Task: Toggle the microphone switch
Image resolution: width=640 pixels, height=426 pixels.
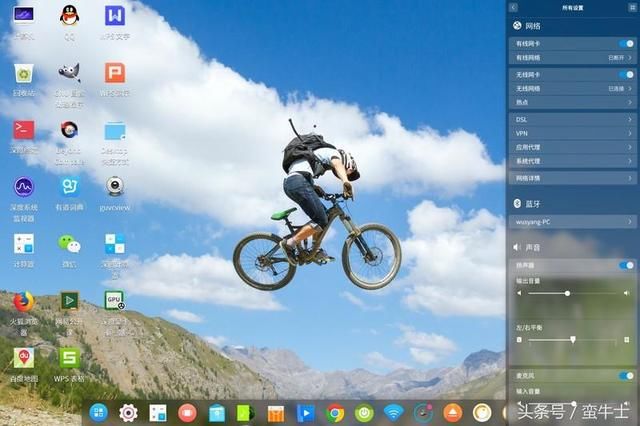Action: point(626,376)
